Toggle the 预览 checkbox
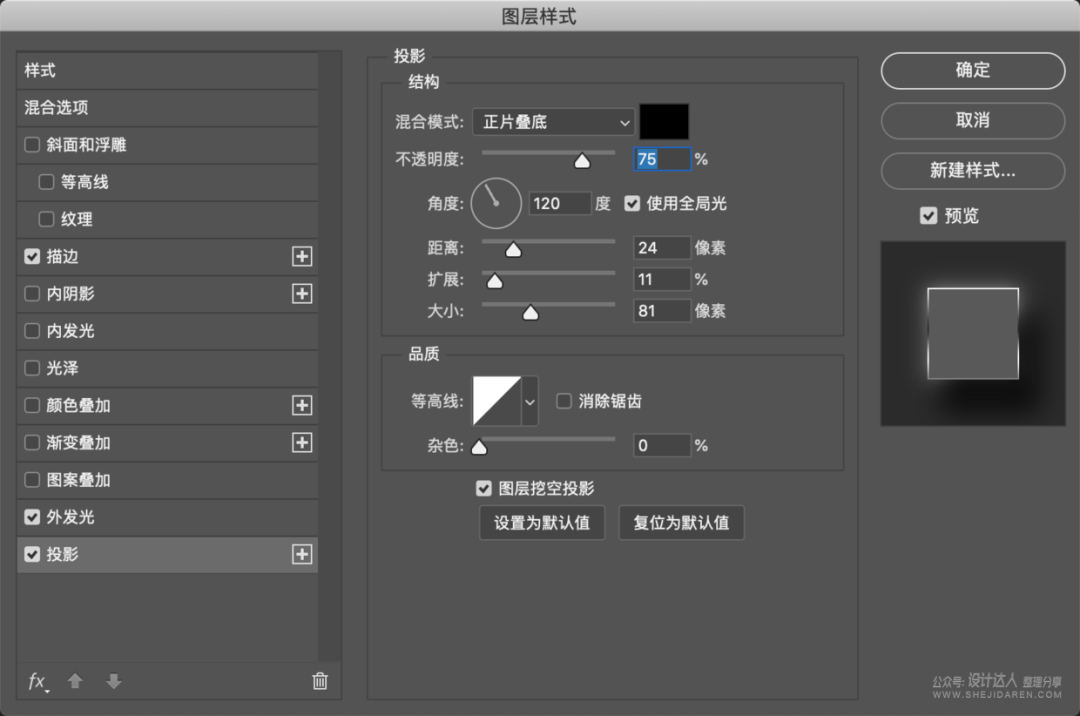The image size is (1080, 716). point(928,215)
